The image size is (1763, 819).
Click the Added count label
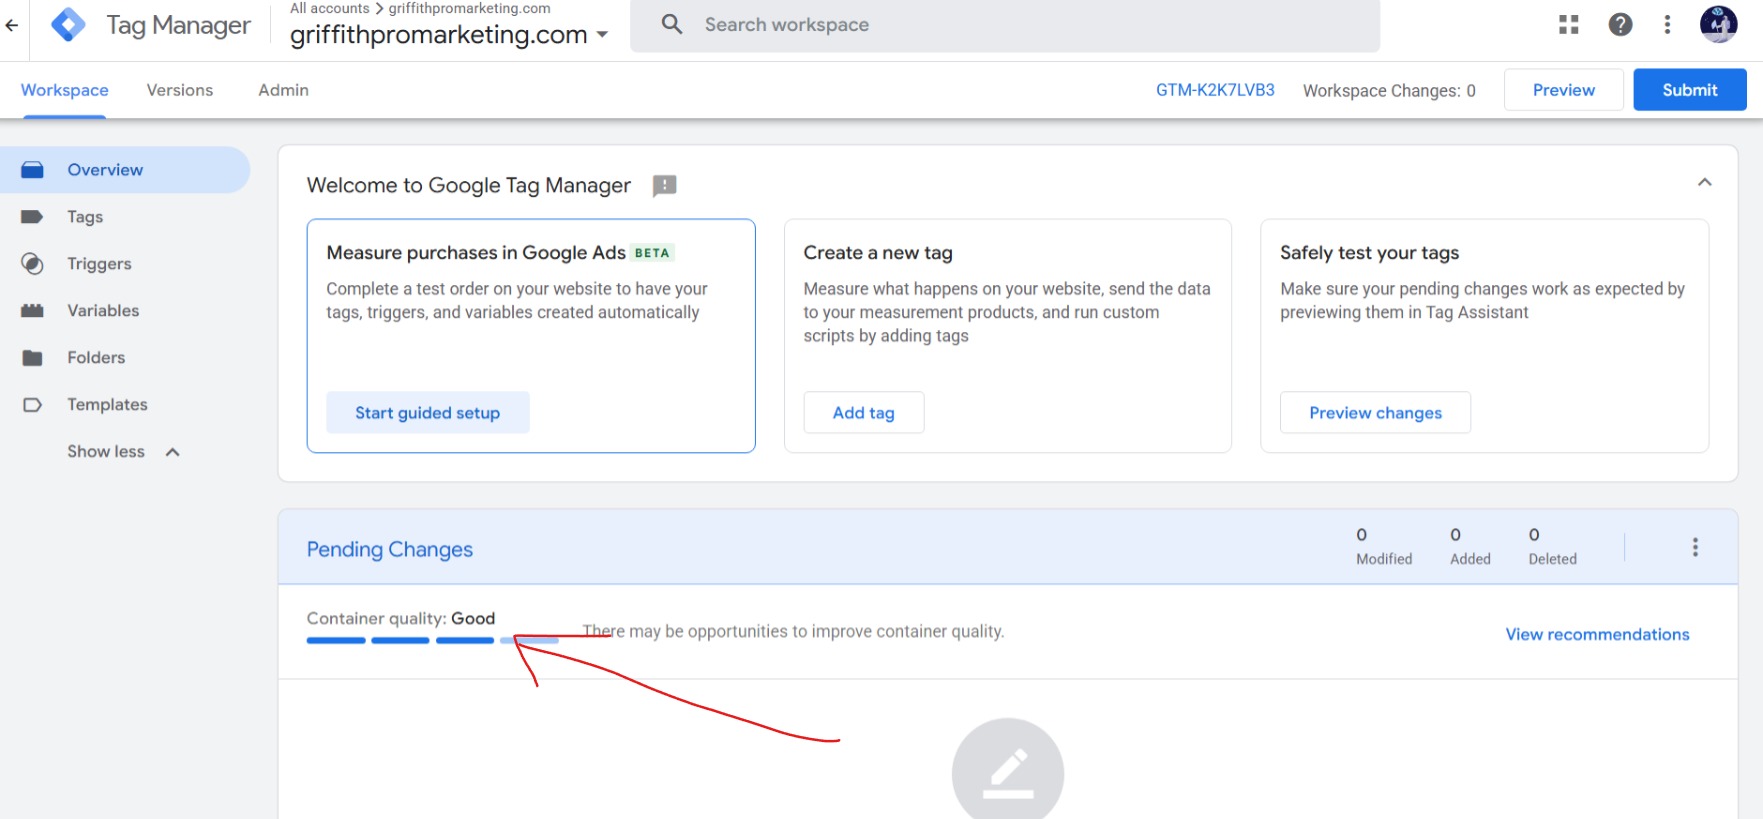coord(1470,559)
